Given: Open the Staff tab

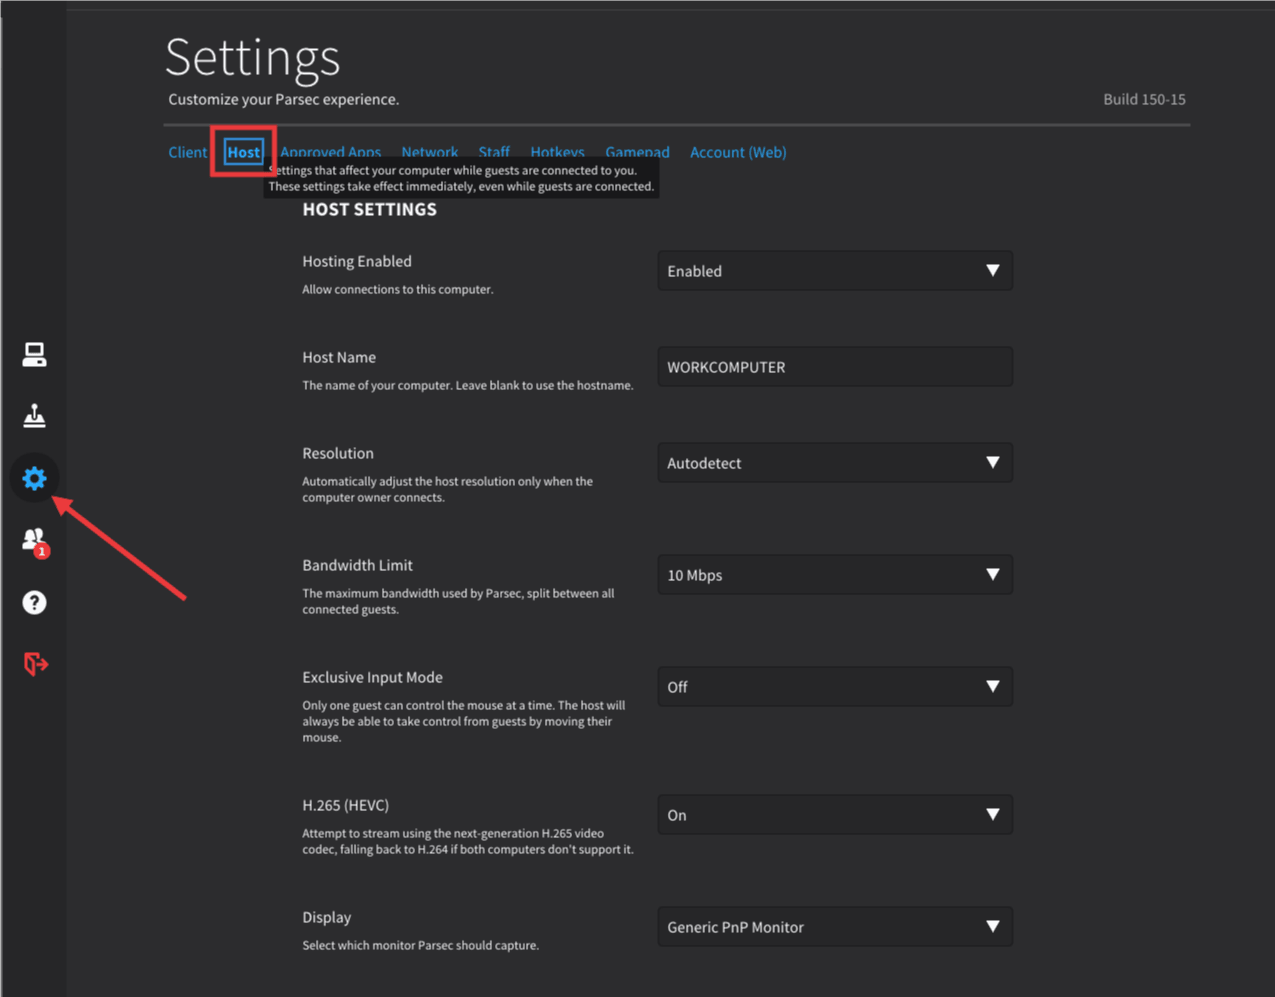Looking at the screenshot, I should click(494, 151).
